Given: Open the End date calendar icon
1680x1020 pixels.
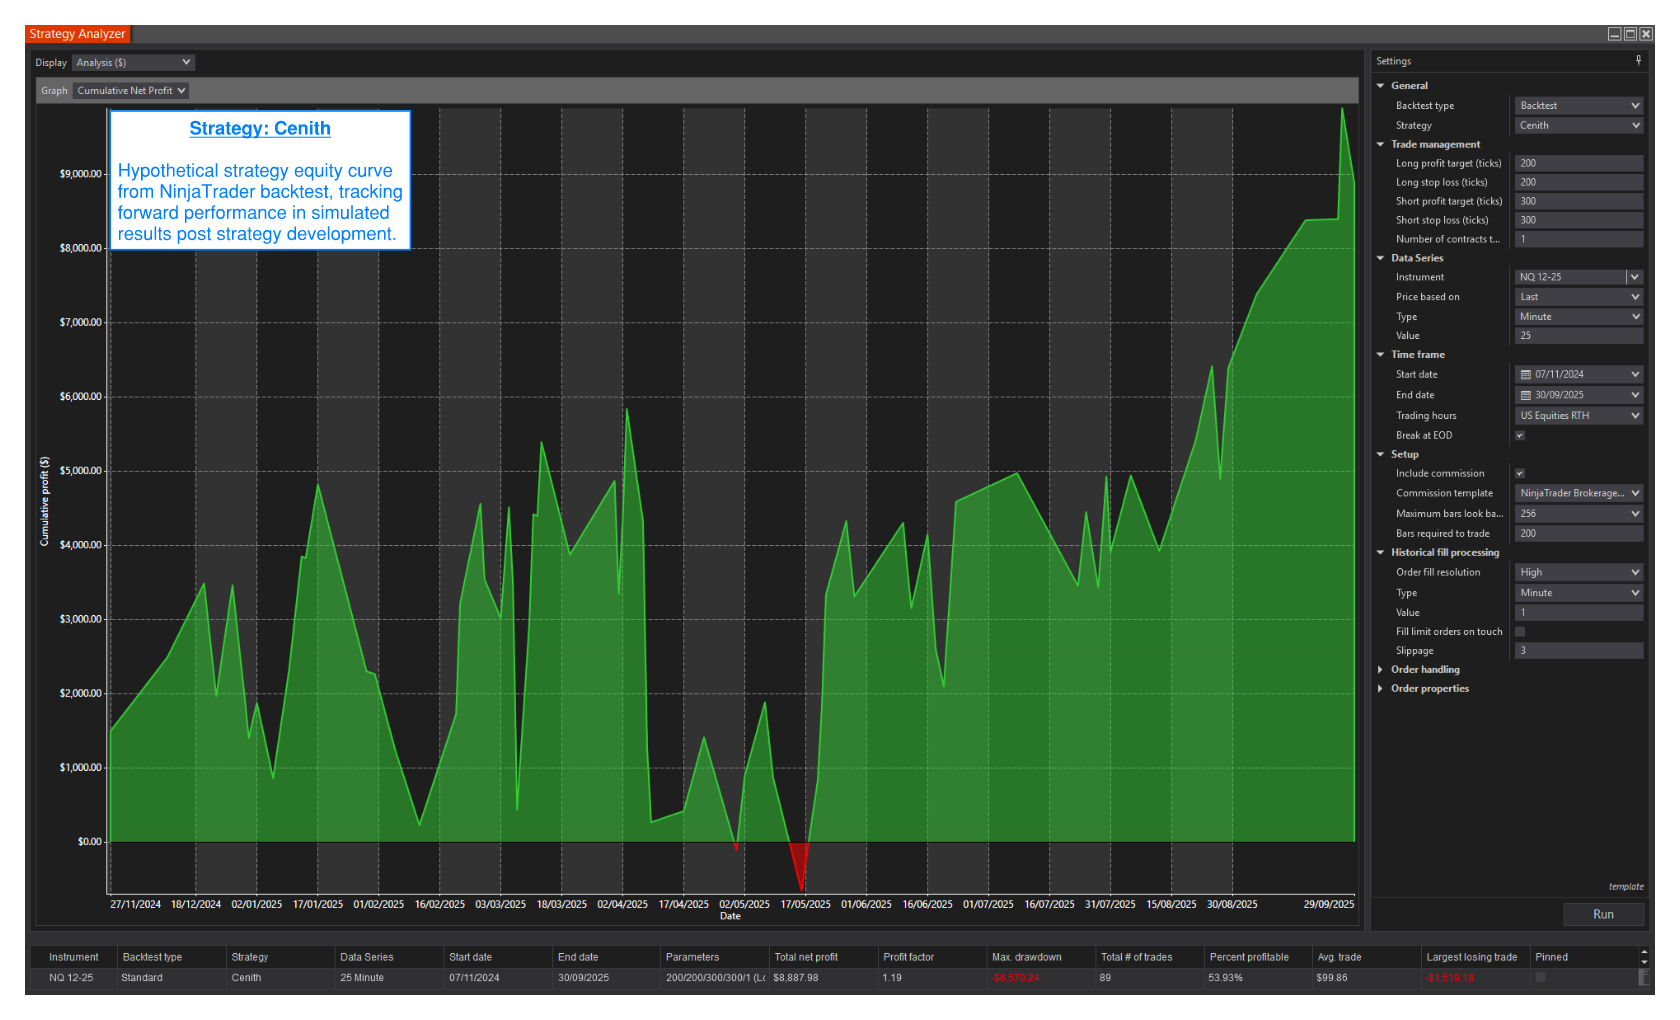Looking at the screenshot, I should (x=1526, y=396).
